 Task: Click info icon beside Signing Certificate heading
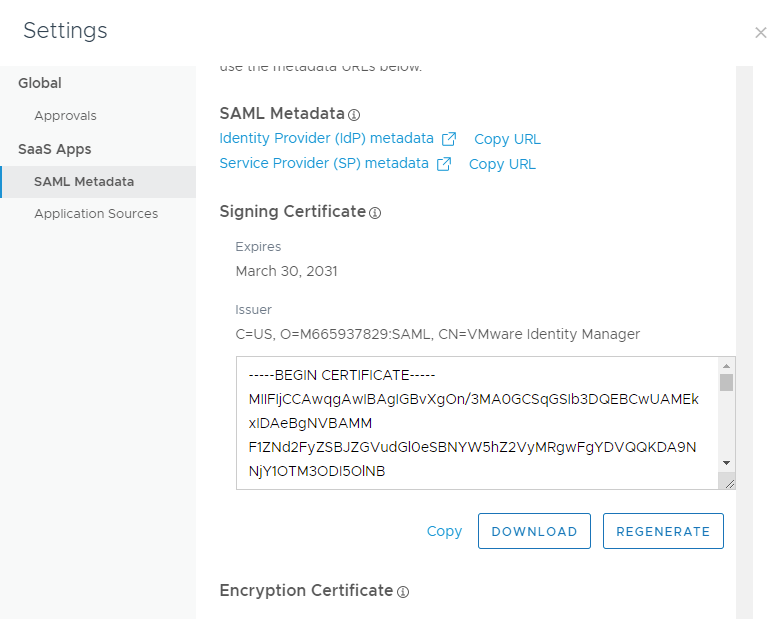click(375, 213)
